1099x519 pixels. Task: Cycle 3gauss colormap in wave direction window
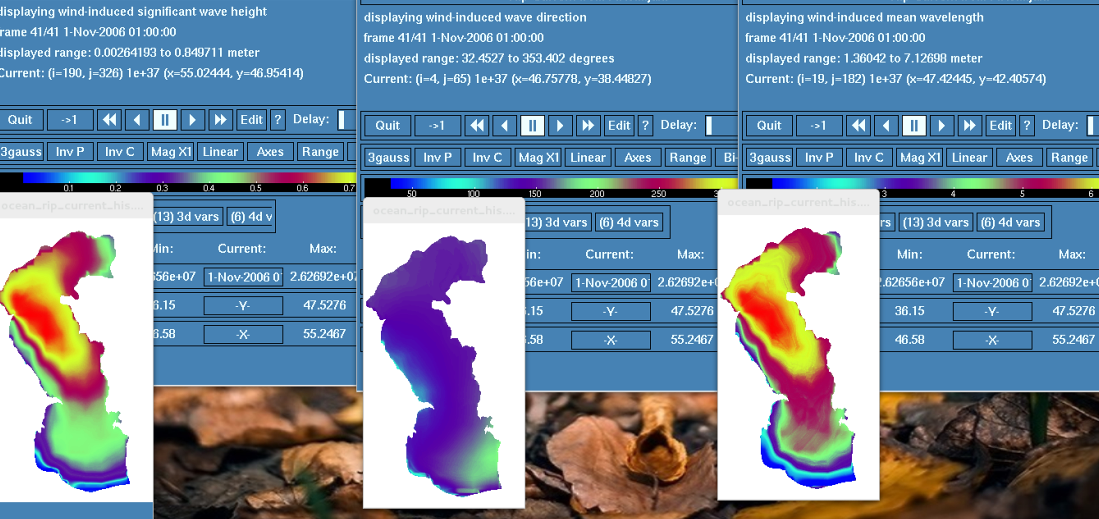388,157
